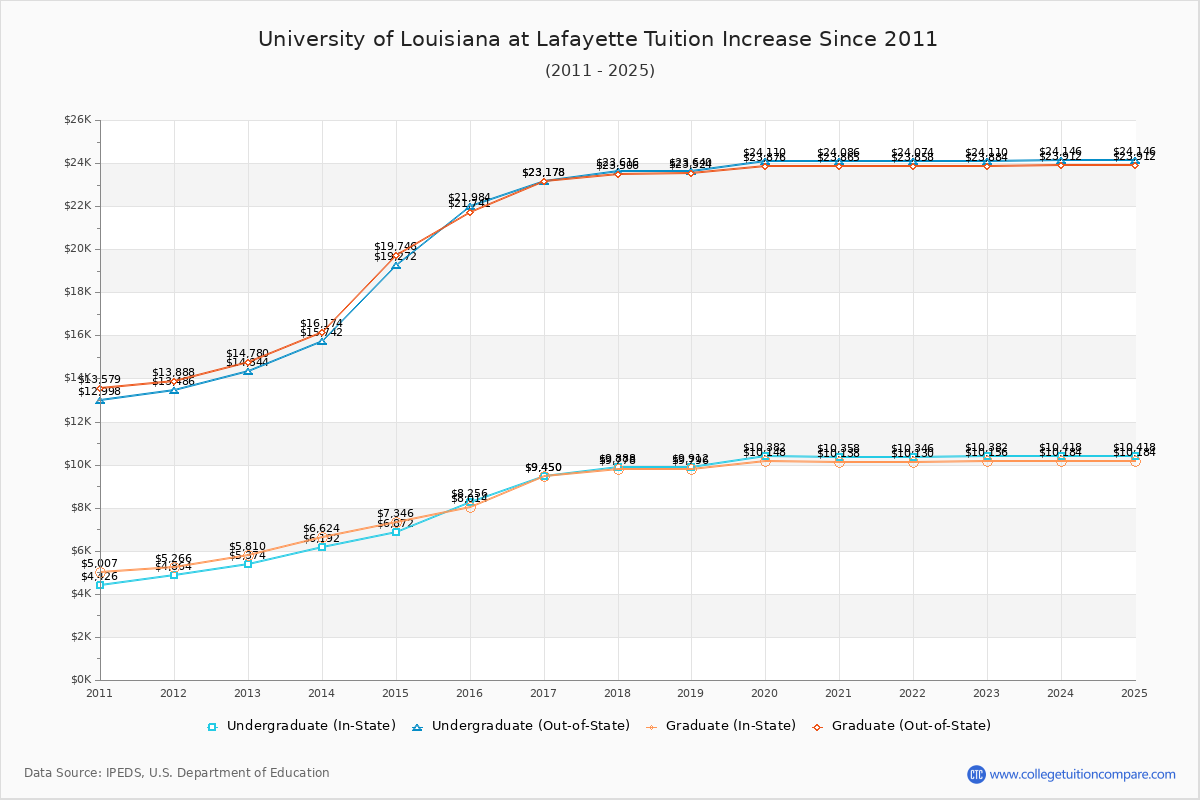This screenshot has height=800, width=1200.
Task: Toggle the Graduate (Out-of-State) legend entry
Action: point(902,726)
